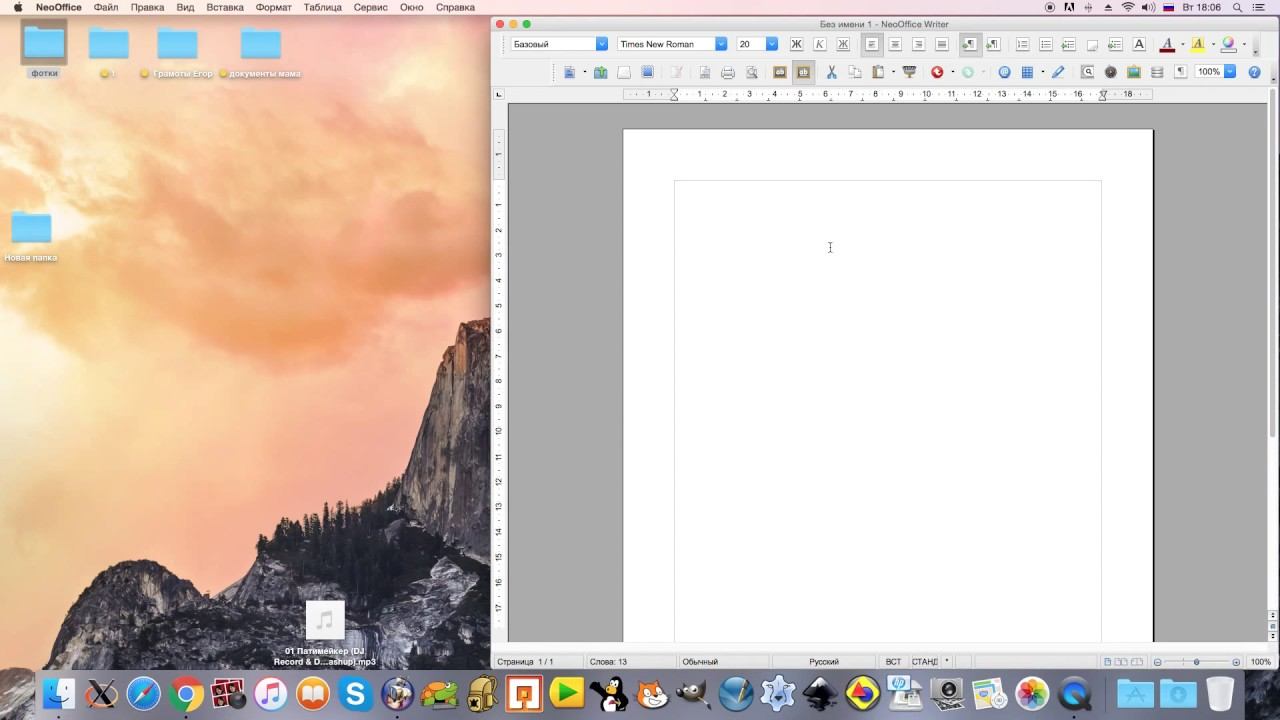Click zoom-in plus on status bar
This screenshot has width=1280, height=720.
click(1236, 662)
